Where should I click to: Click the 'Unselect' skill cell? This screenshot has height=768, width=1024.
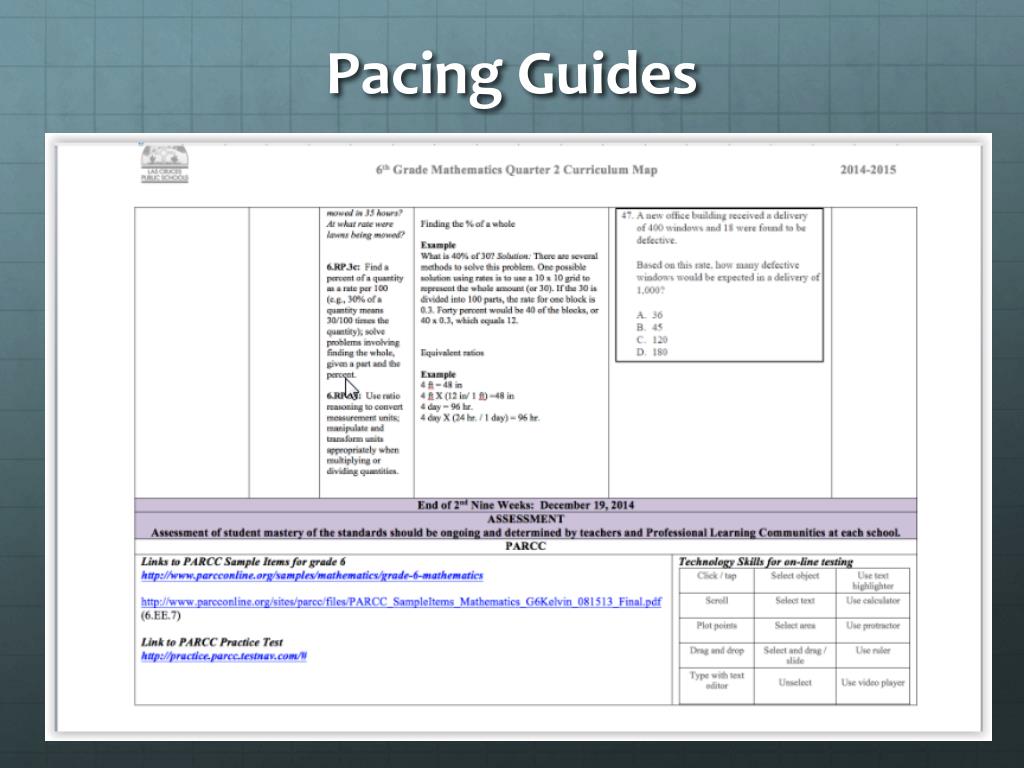[x=795, y=685]
